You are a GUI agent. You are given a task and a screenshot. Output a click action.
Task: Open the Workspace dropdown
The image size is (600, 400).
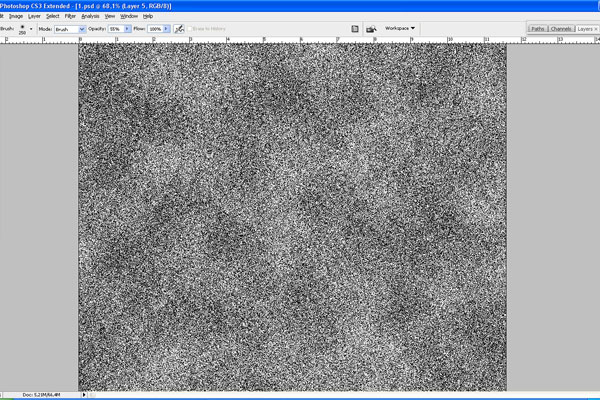coord(400,28)
